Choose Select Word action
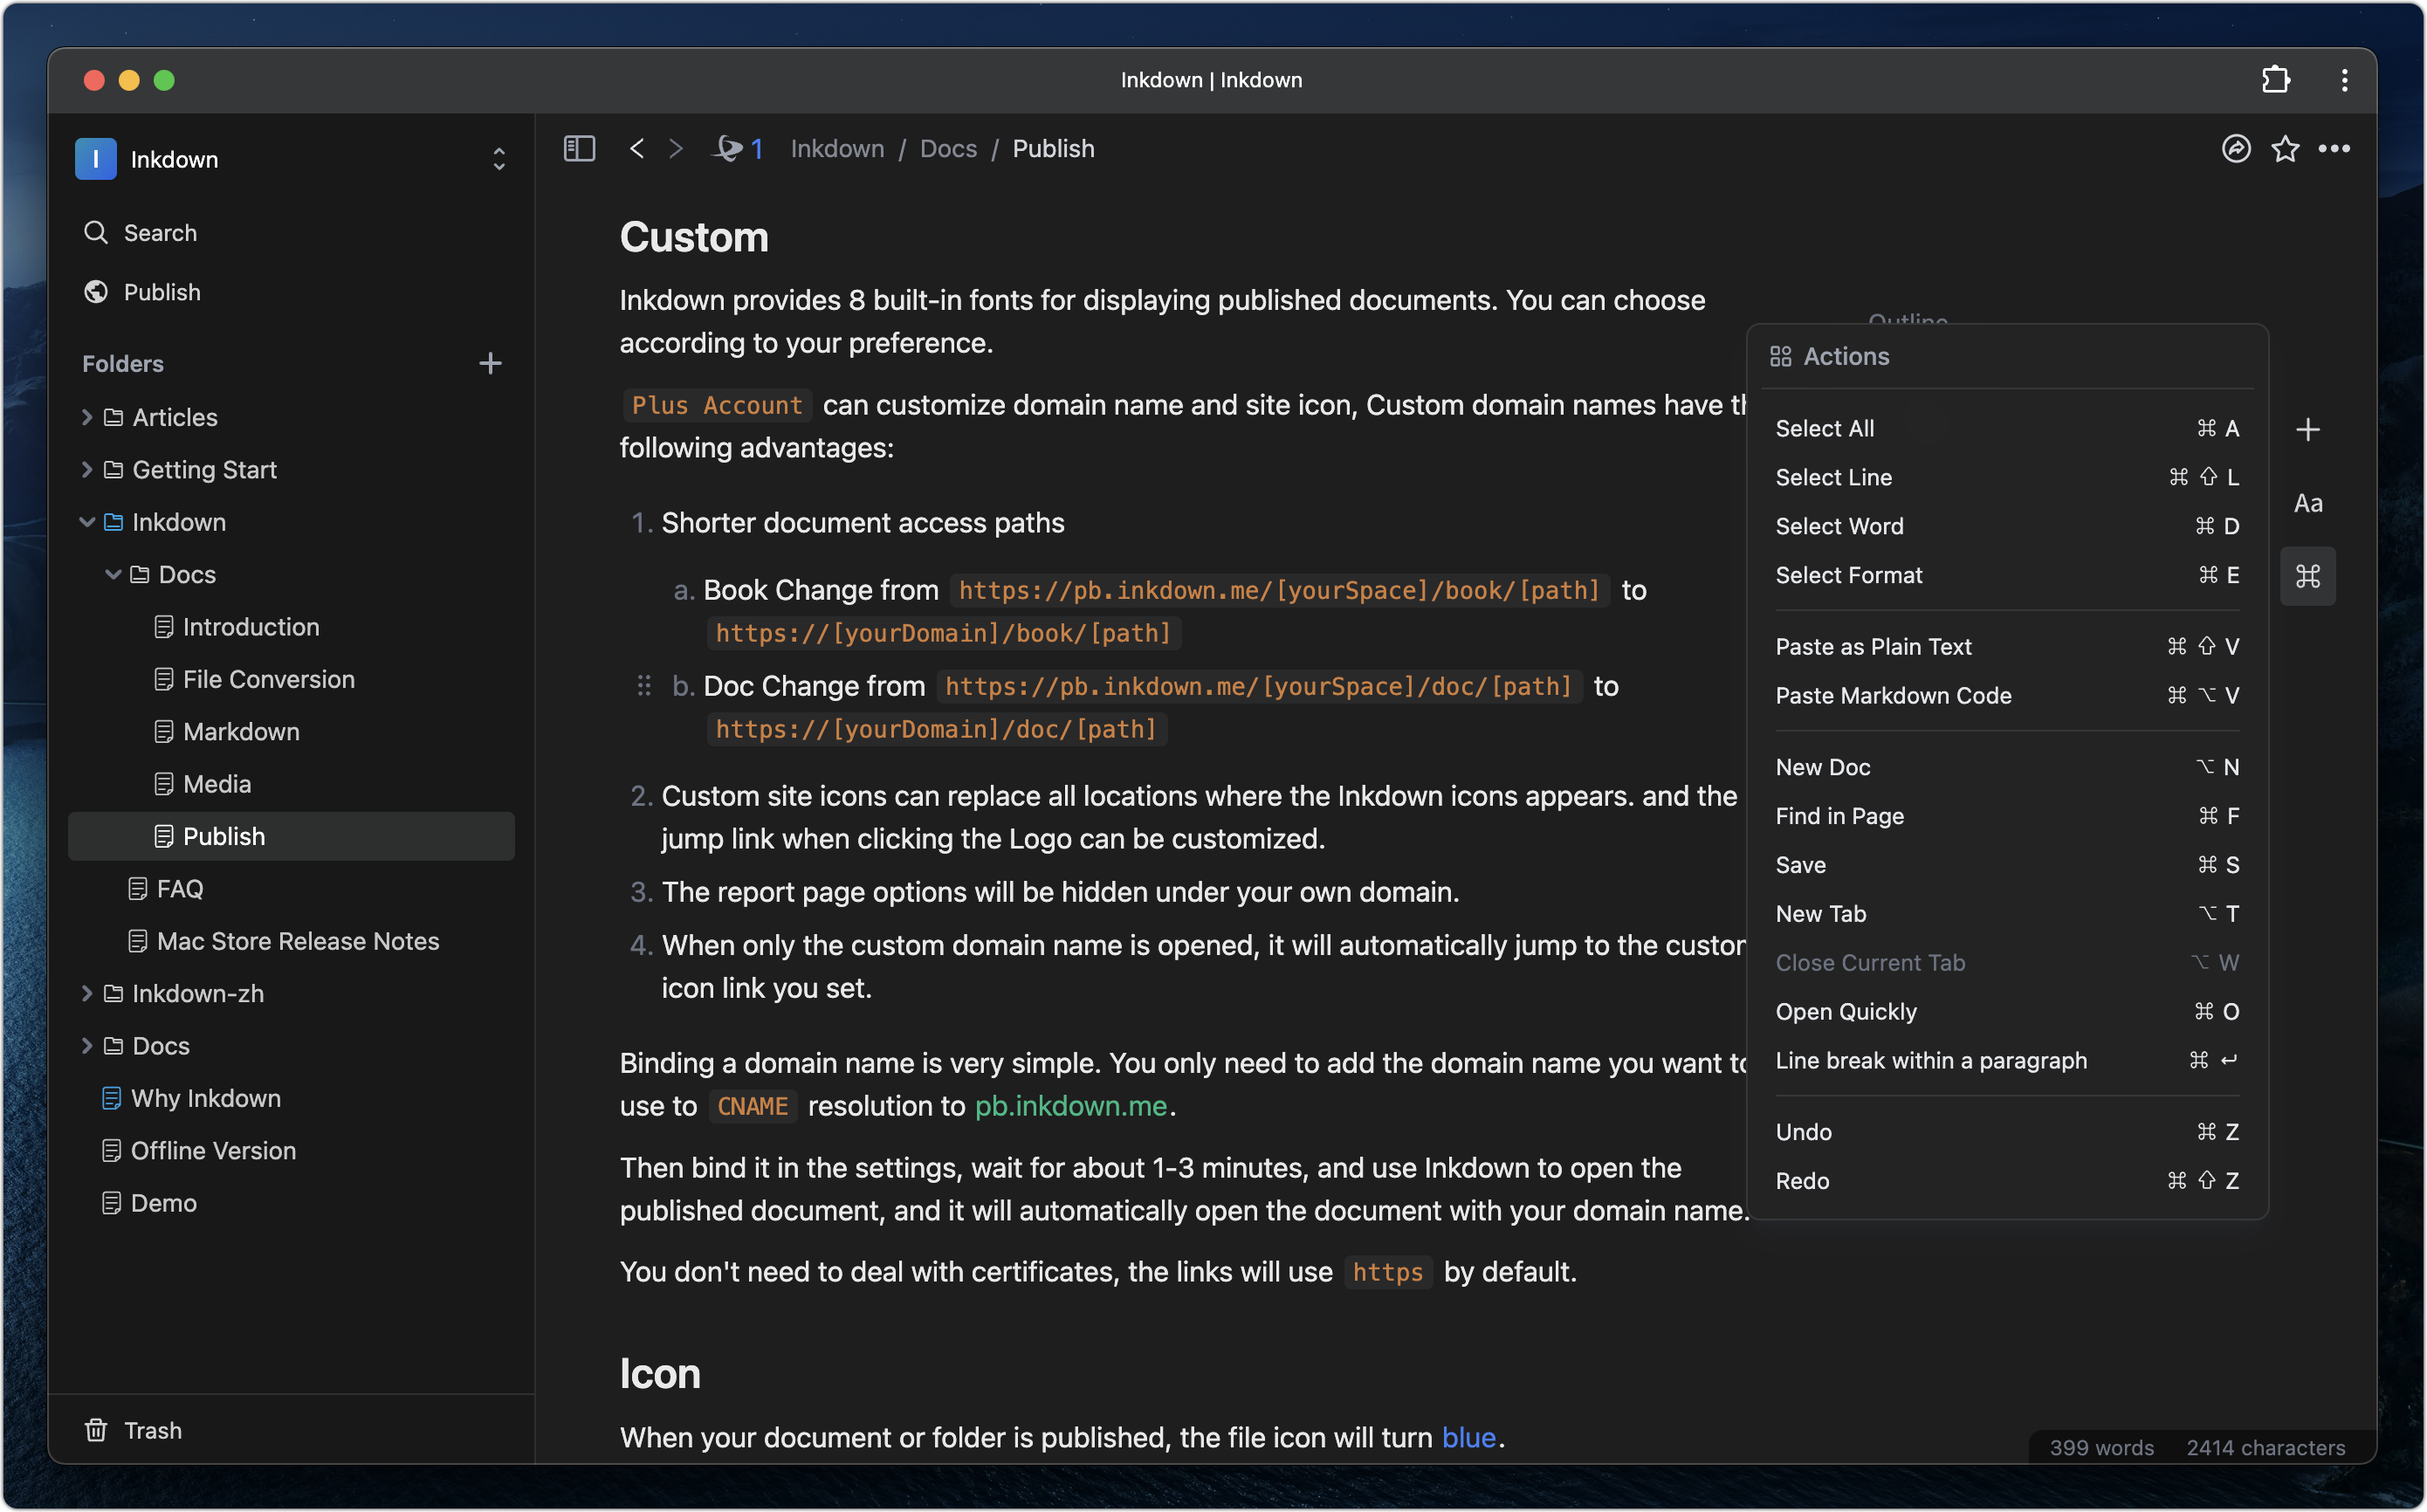Image resolution: width=2427 pixels, height=1512 pixels. pyautogui.click(x=2006, y=526)
